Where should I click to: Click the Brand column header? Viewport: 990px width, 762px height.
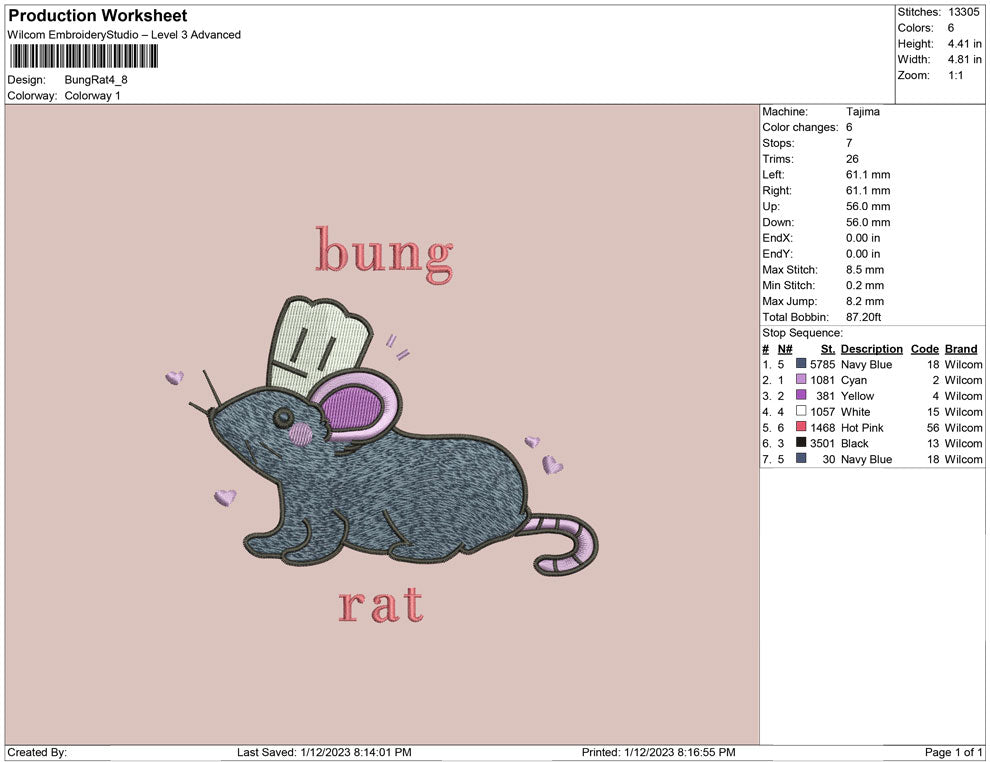tap(960, 349)
